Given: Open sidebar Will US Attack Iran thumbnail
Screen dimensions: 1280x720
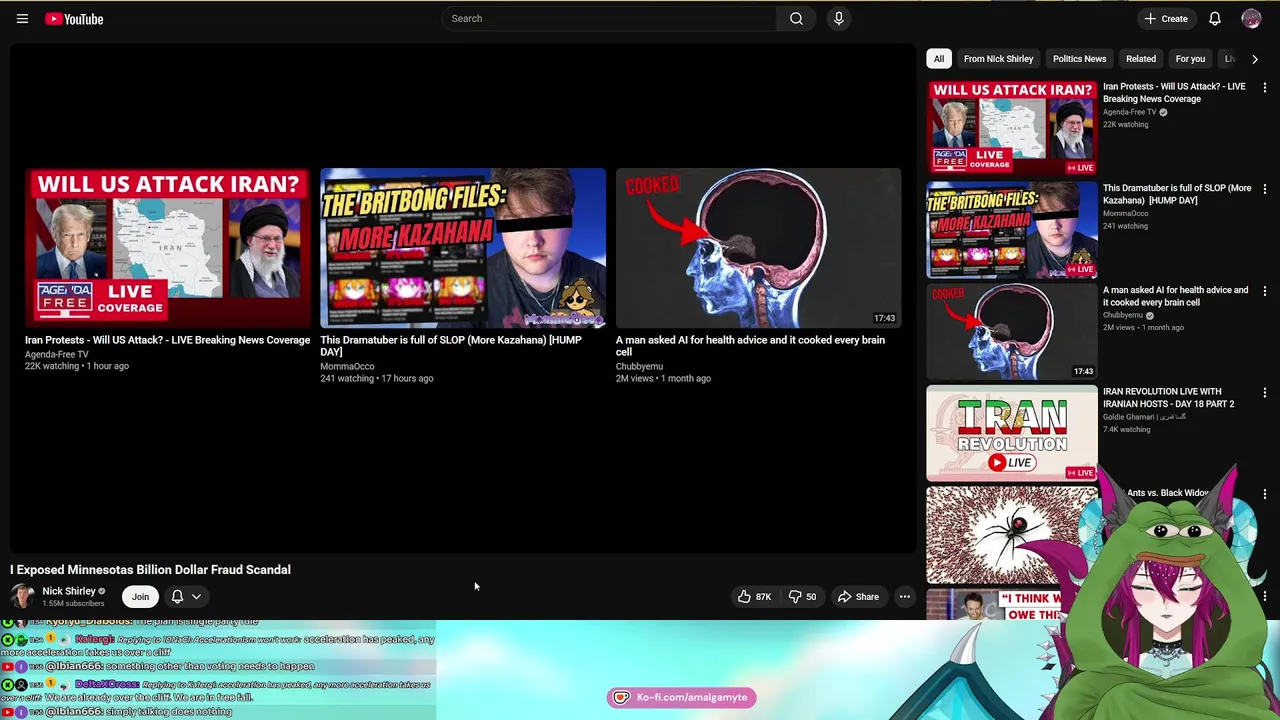Looking at the screenshot, I should click(x=1012, y=127).
